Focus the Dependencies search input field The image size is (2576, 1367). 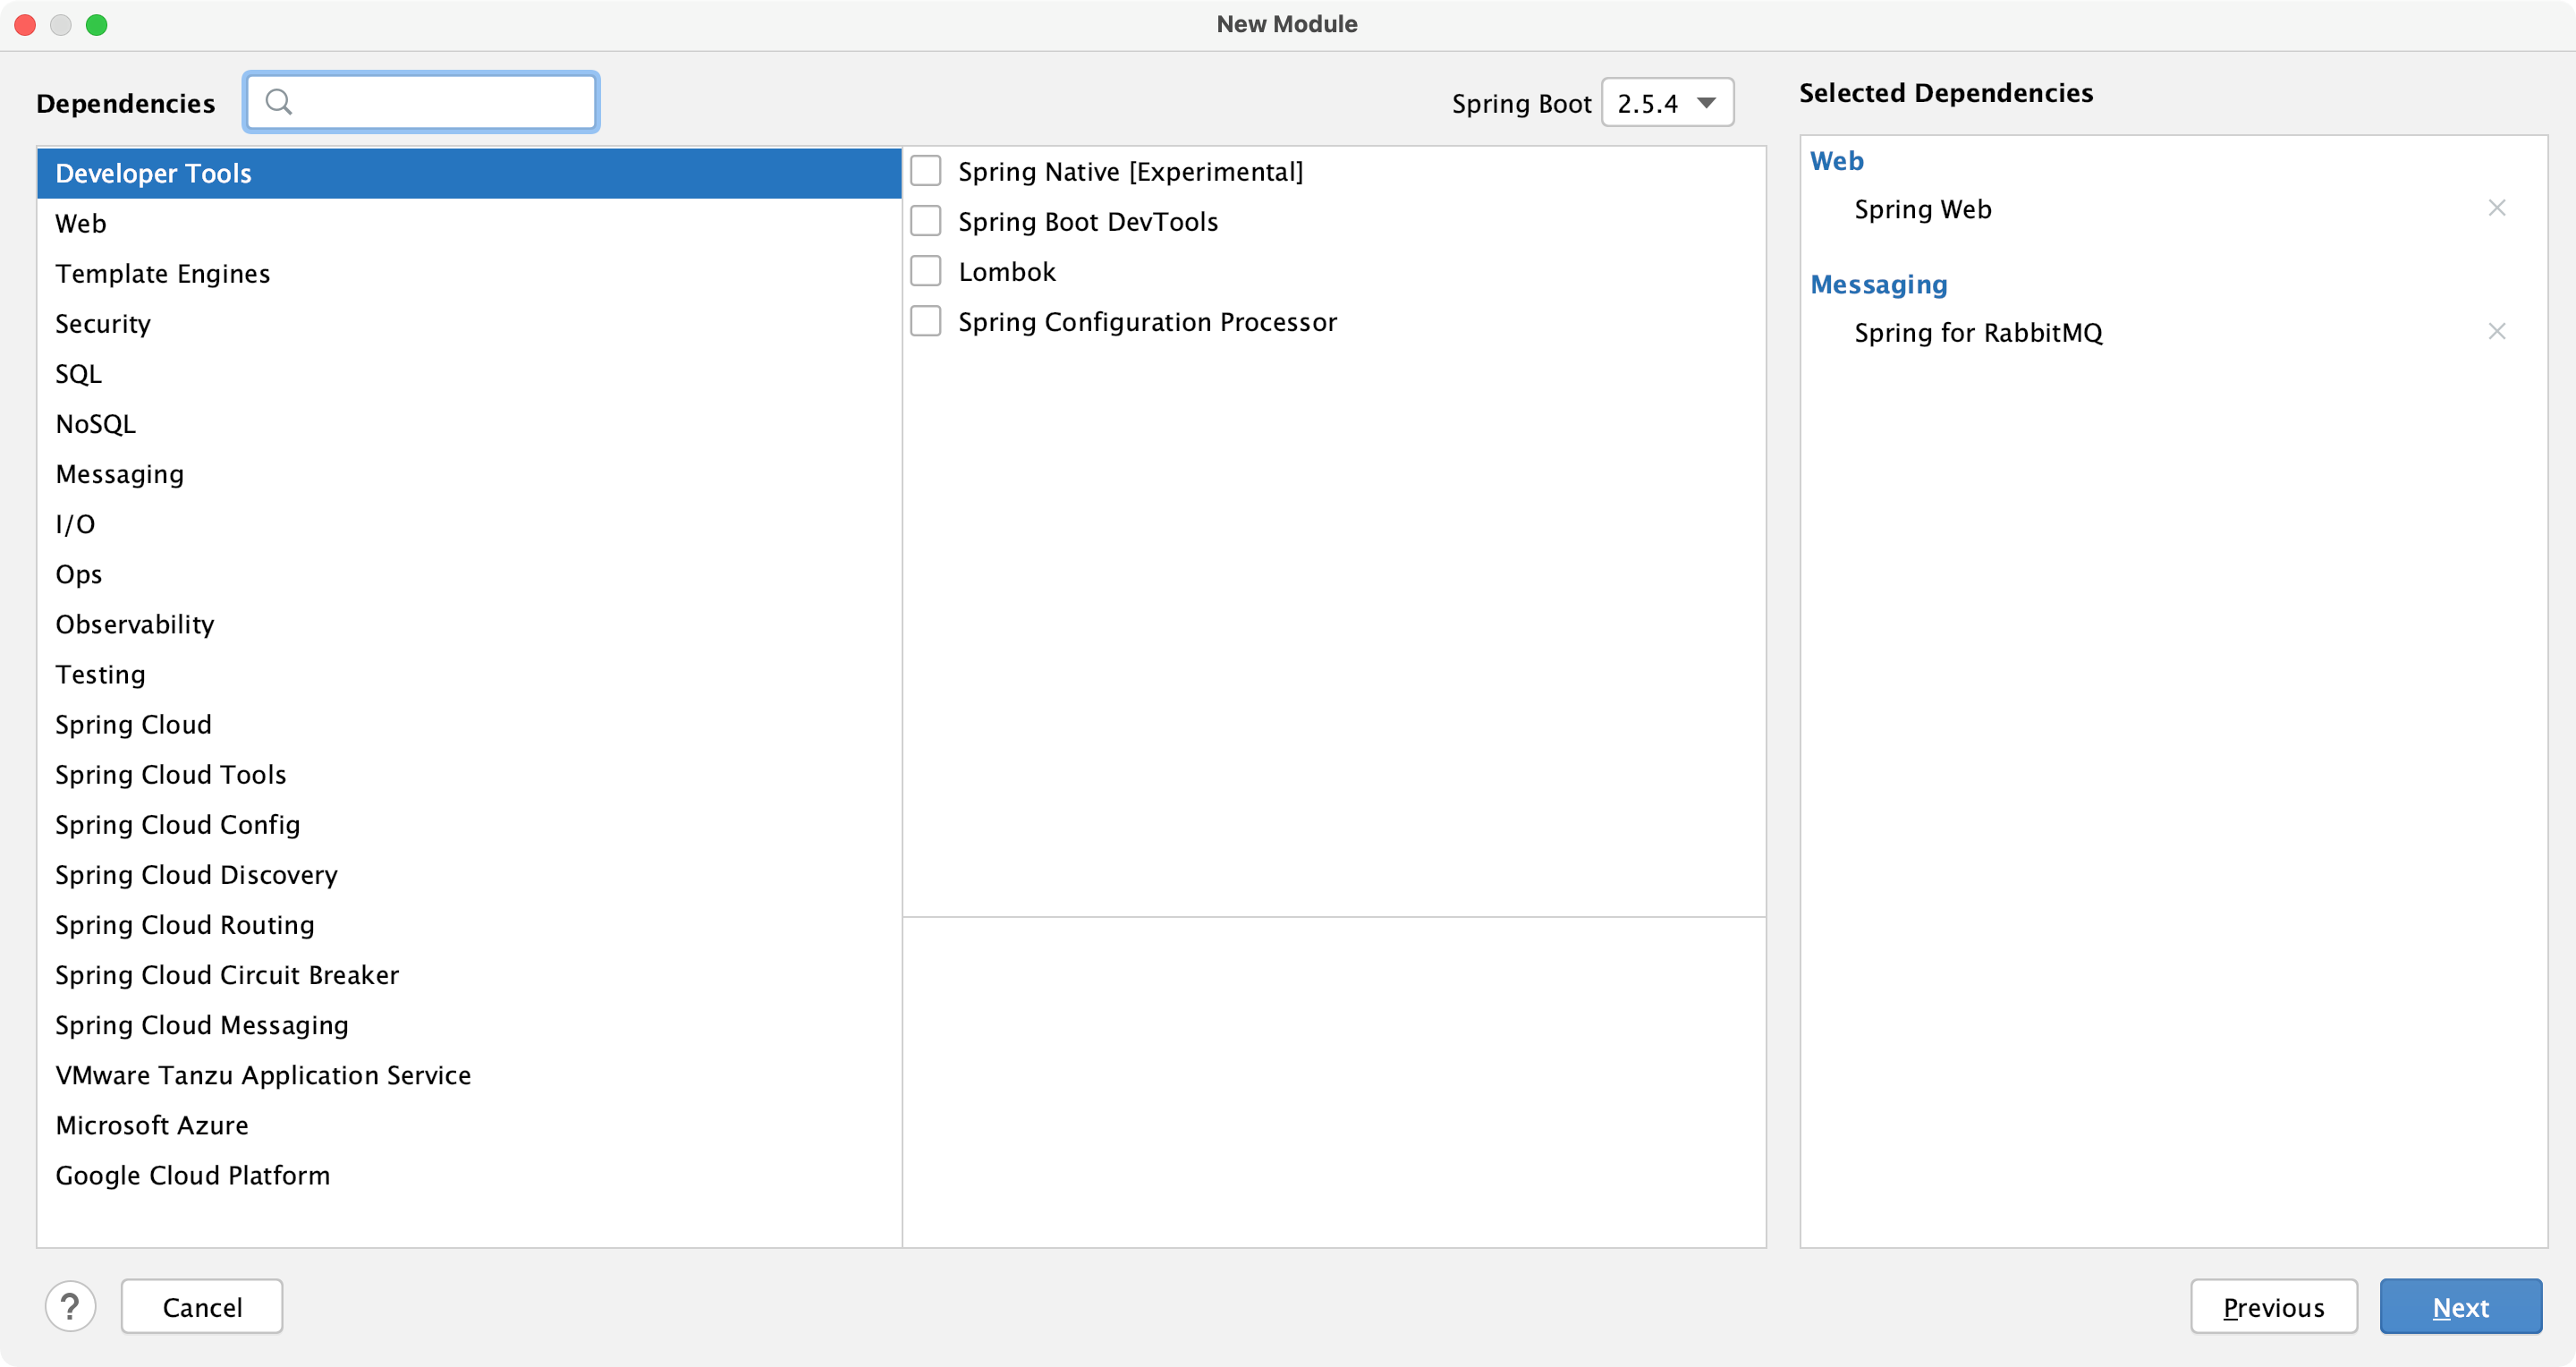421,102
